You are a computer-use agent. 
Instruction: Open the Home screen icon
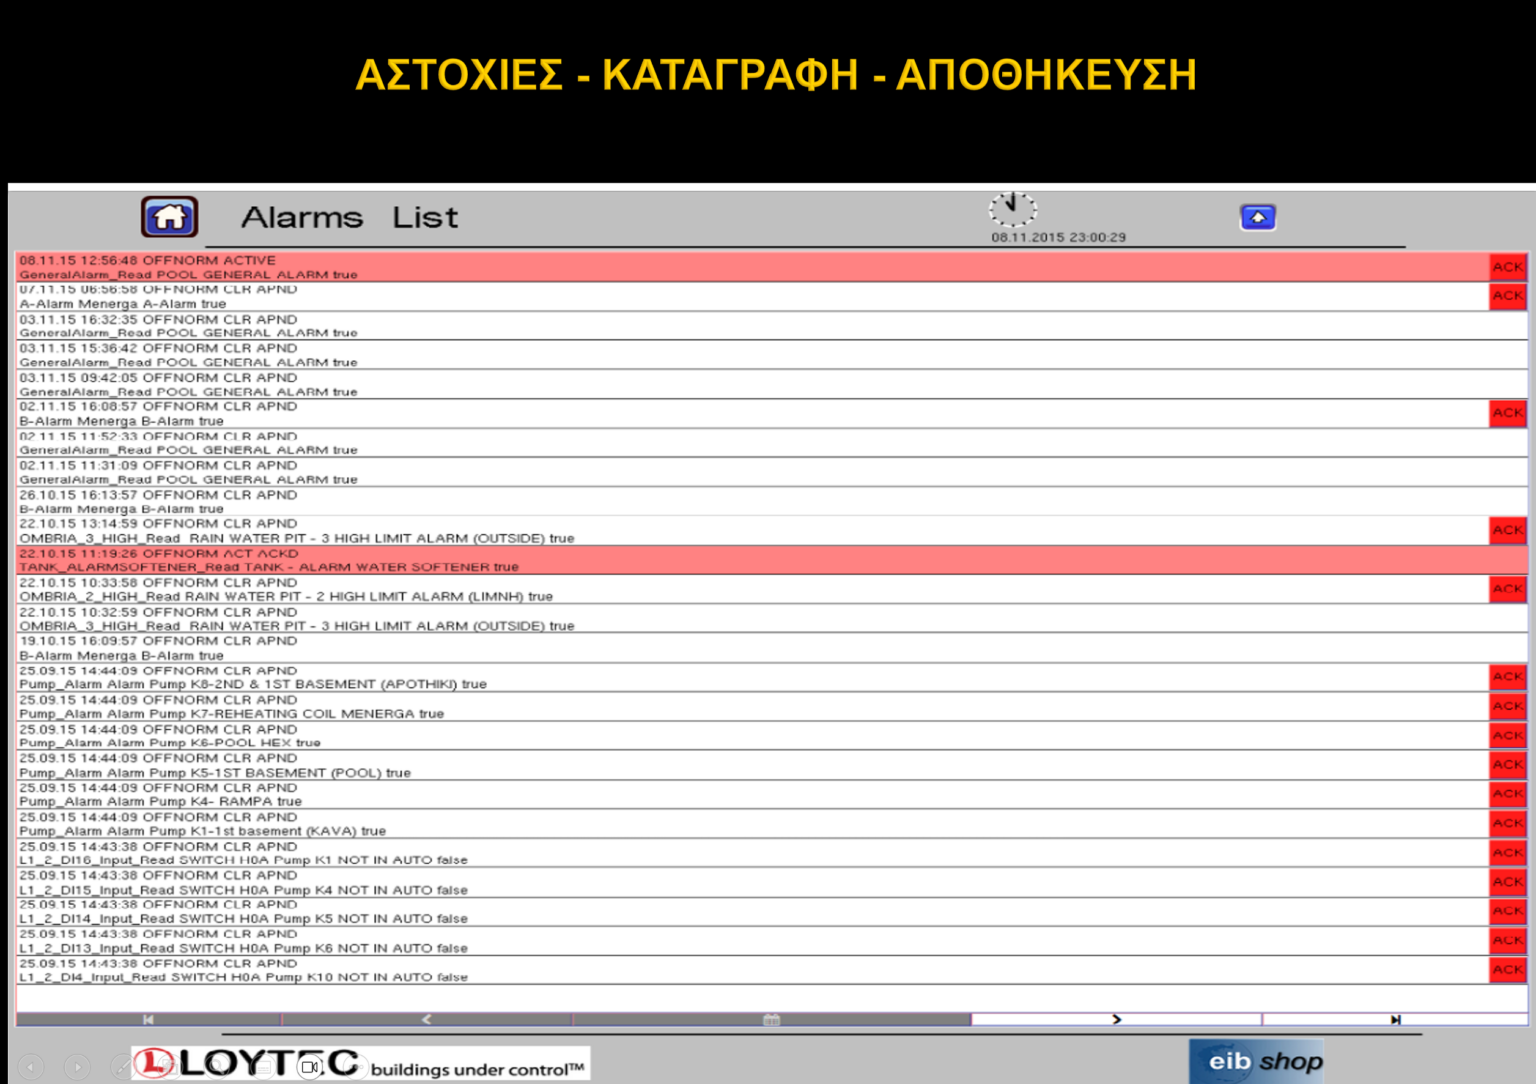click(169, 217)
